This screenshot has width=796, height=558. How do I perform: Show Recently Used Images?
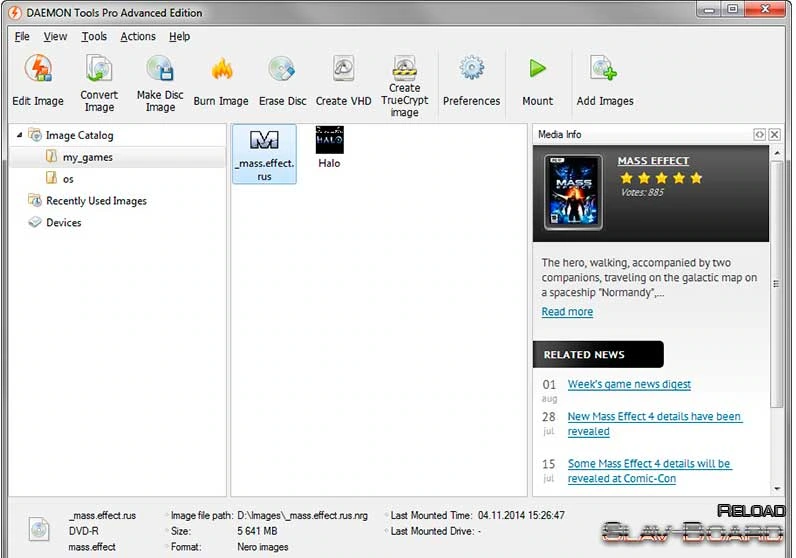(96, 201)
